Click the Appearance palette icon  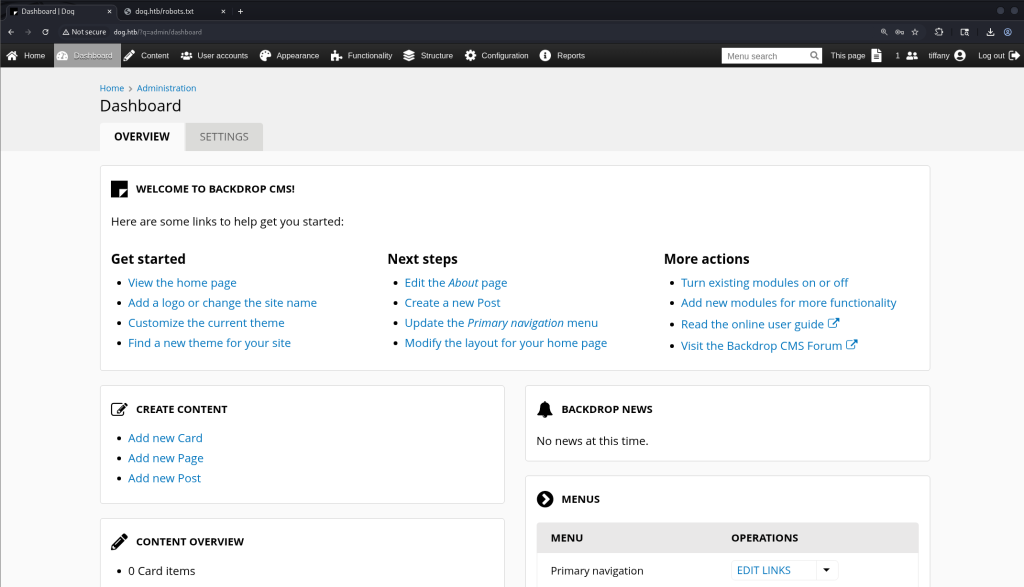265,56
